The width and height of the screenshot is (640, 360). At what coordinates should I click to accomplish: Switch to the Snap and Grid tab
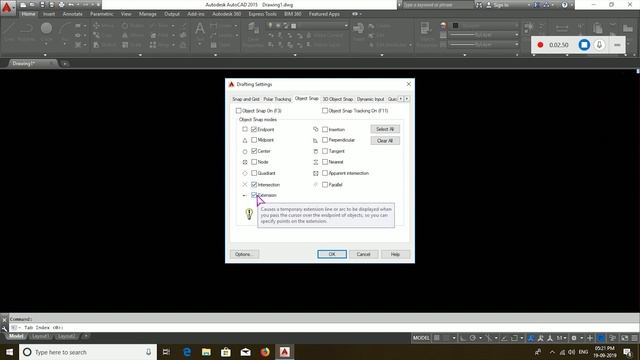[x=246, y=99]
